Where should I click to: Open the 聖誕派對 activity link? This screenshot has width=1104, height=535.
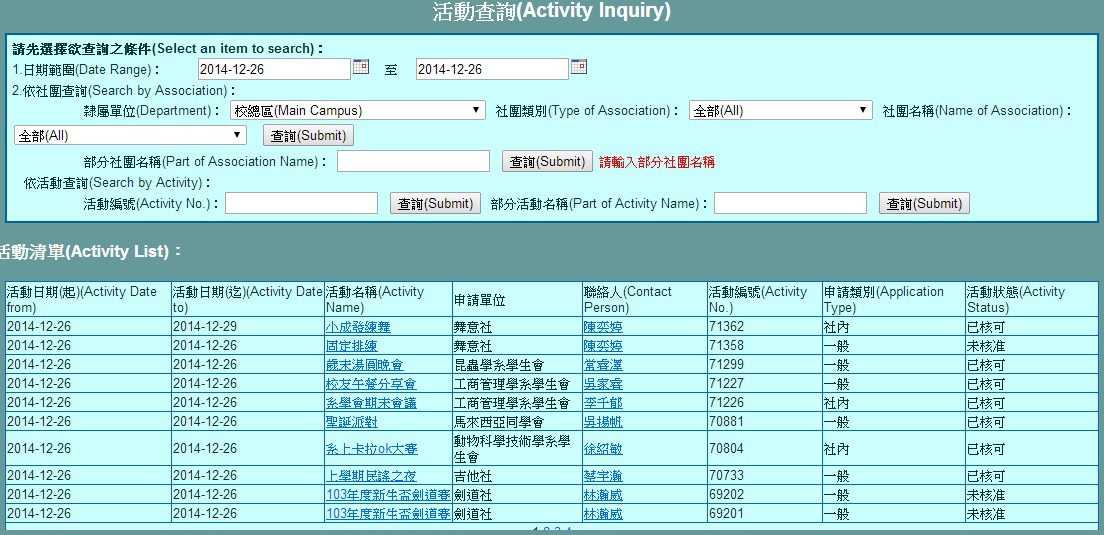click(x=351, y=422)
